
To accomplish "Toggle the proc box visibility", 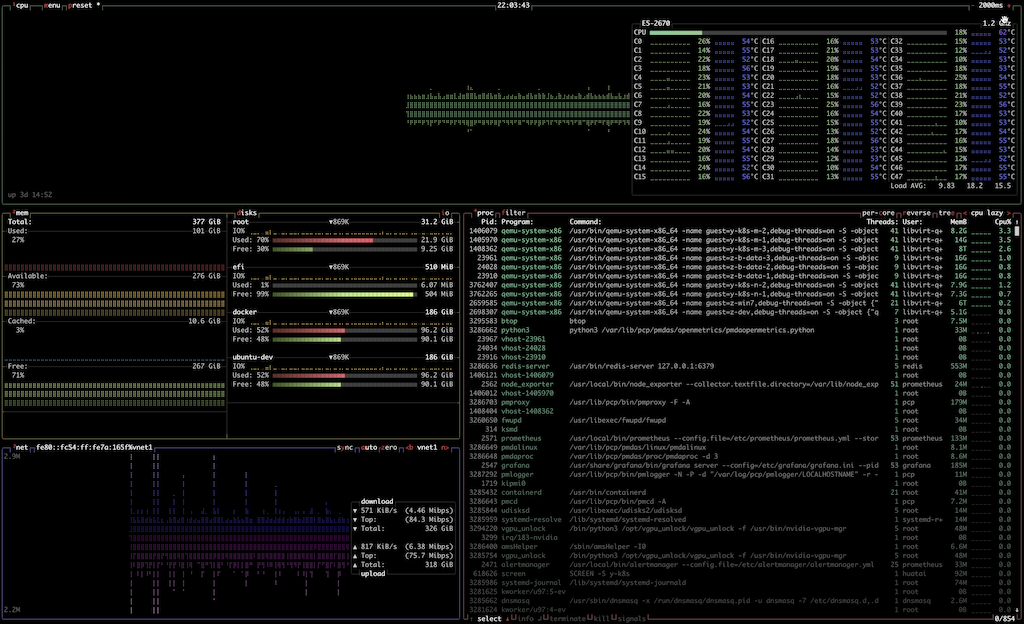I will pyautogui.click(x=483, y=213).
